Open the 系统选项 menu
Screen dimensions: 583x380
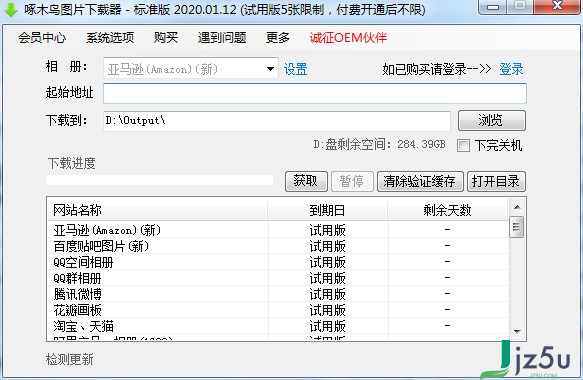pos(110,38)
